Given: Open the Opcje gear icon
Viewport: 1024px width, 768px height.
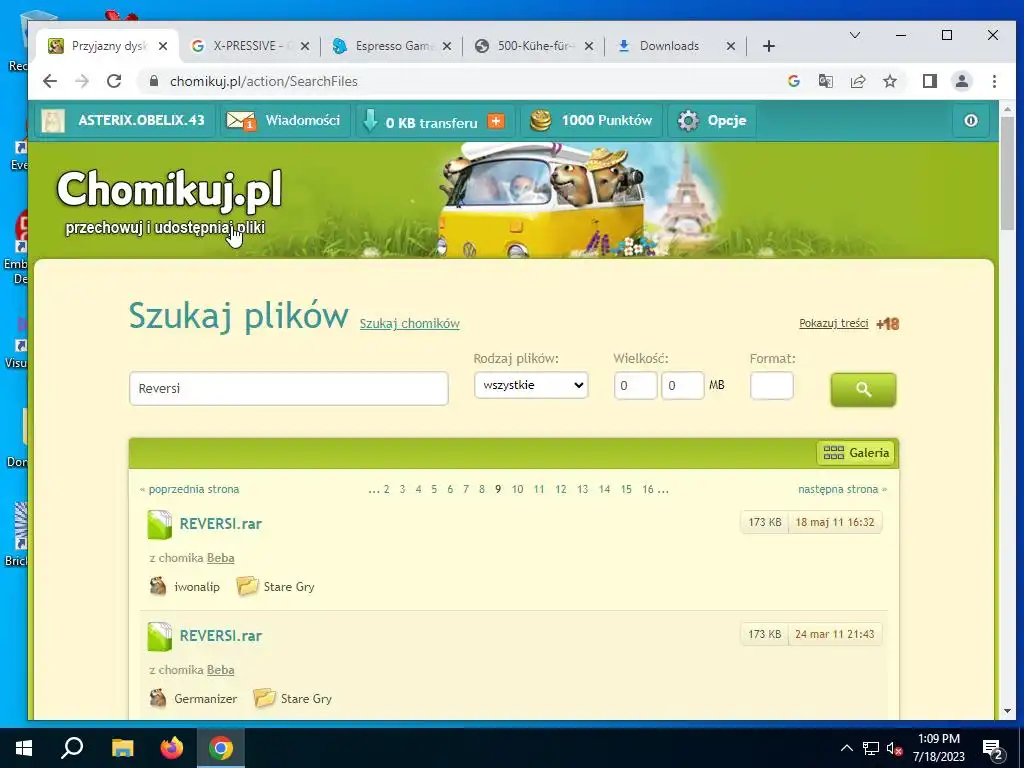Looking at the screenshot, I should pos(688,121).
